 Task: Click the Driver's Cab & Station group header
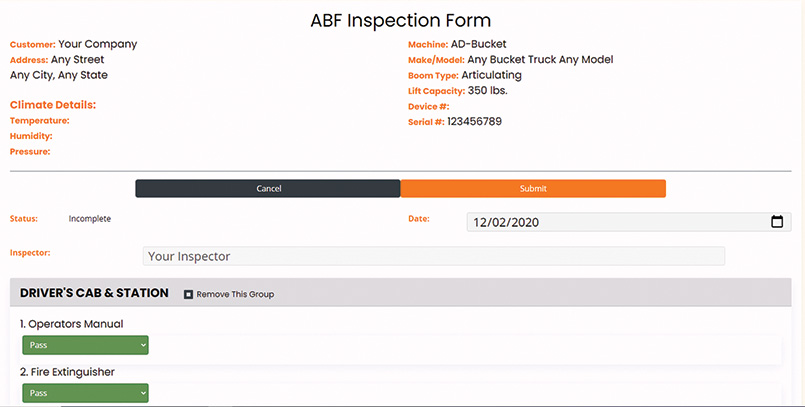94,293
